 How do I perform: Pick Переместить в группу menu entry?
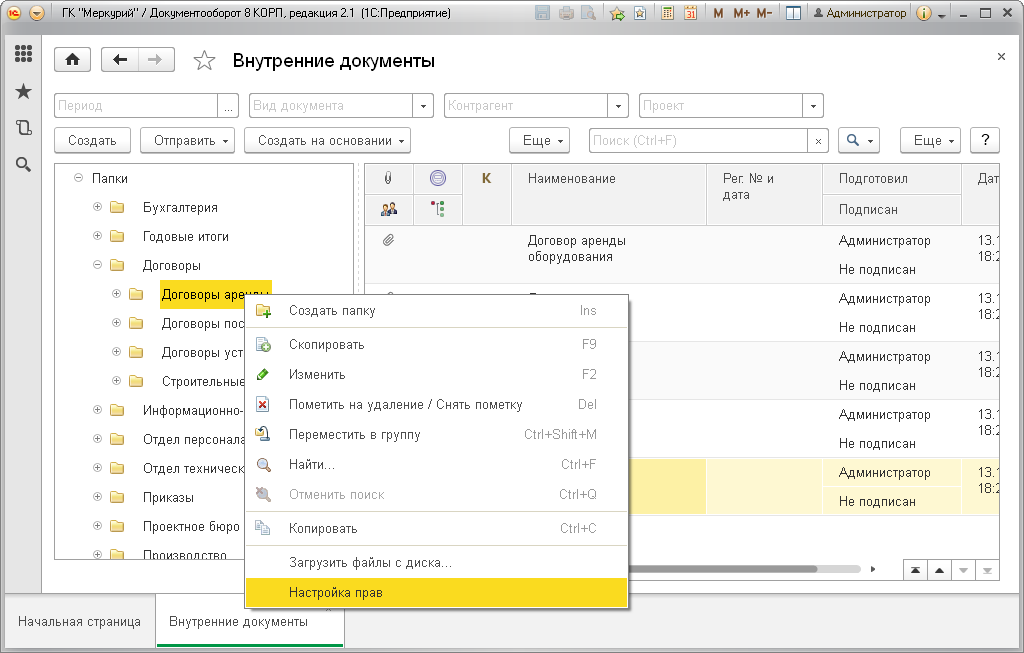[x=436, y=435]
